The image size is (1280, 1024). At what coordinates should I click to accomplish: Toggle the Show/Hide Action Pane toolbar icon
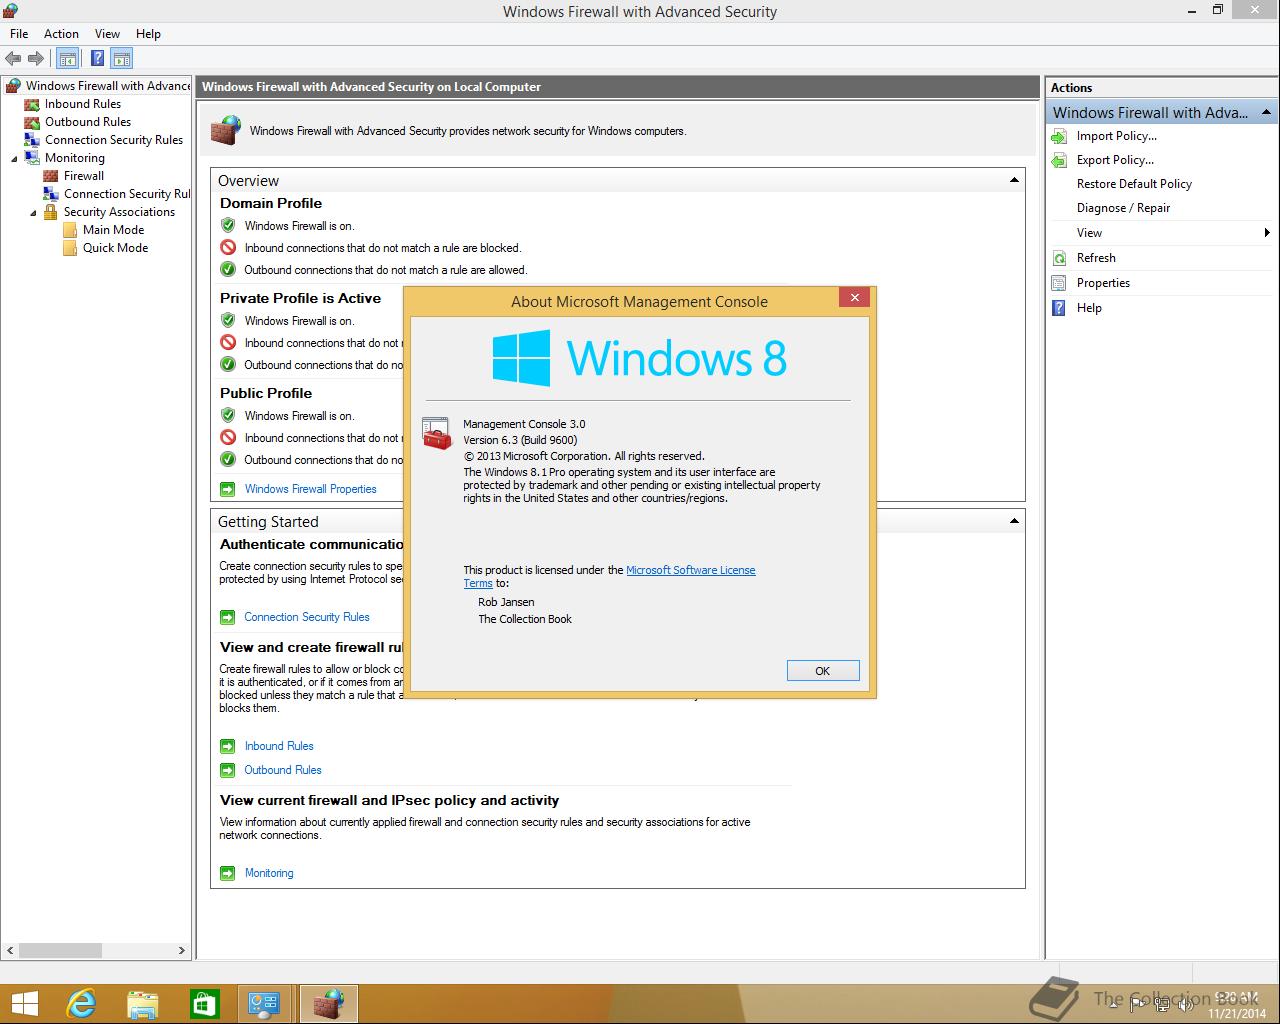pos(122,59)
